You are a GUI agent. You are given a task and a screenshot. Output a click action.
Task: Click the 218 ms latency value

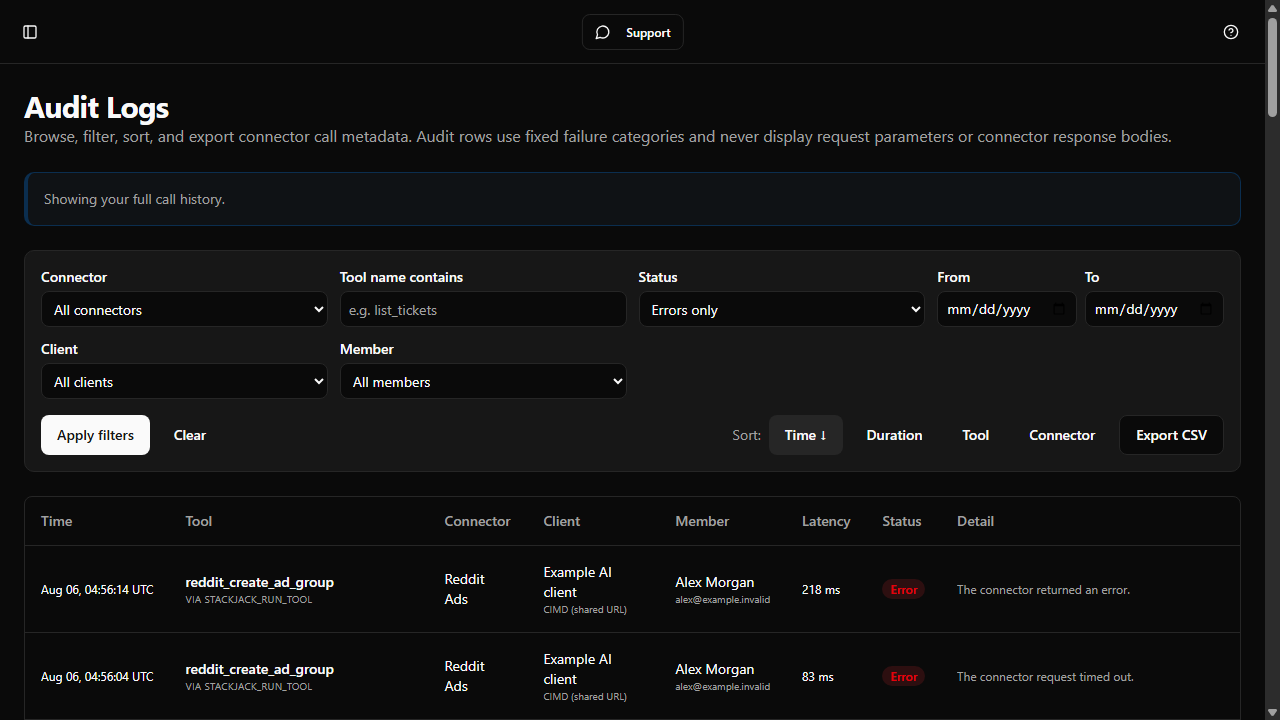click(x=821, y=590)
